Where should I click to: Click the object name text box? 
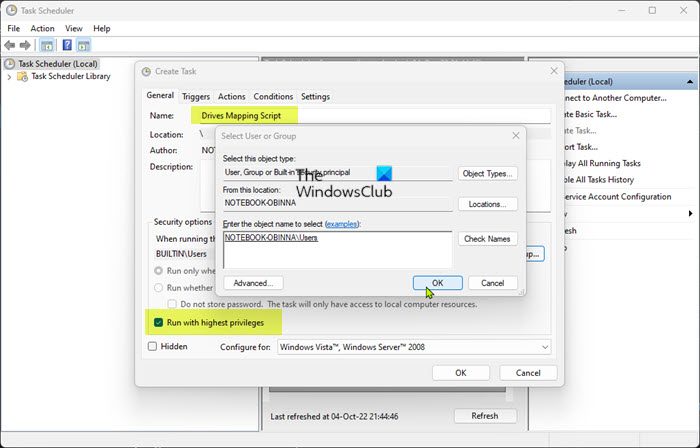pos(338,250)
